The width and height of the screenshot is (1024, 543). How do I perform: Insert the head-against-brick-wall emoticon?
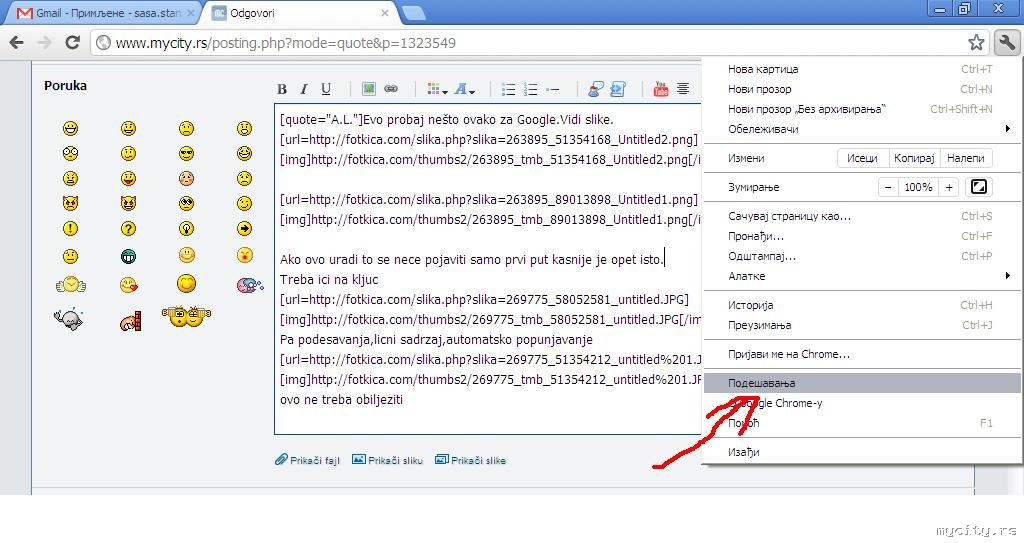pos(131,321)
